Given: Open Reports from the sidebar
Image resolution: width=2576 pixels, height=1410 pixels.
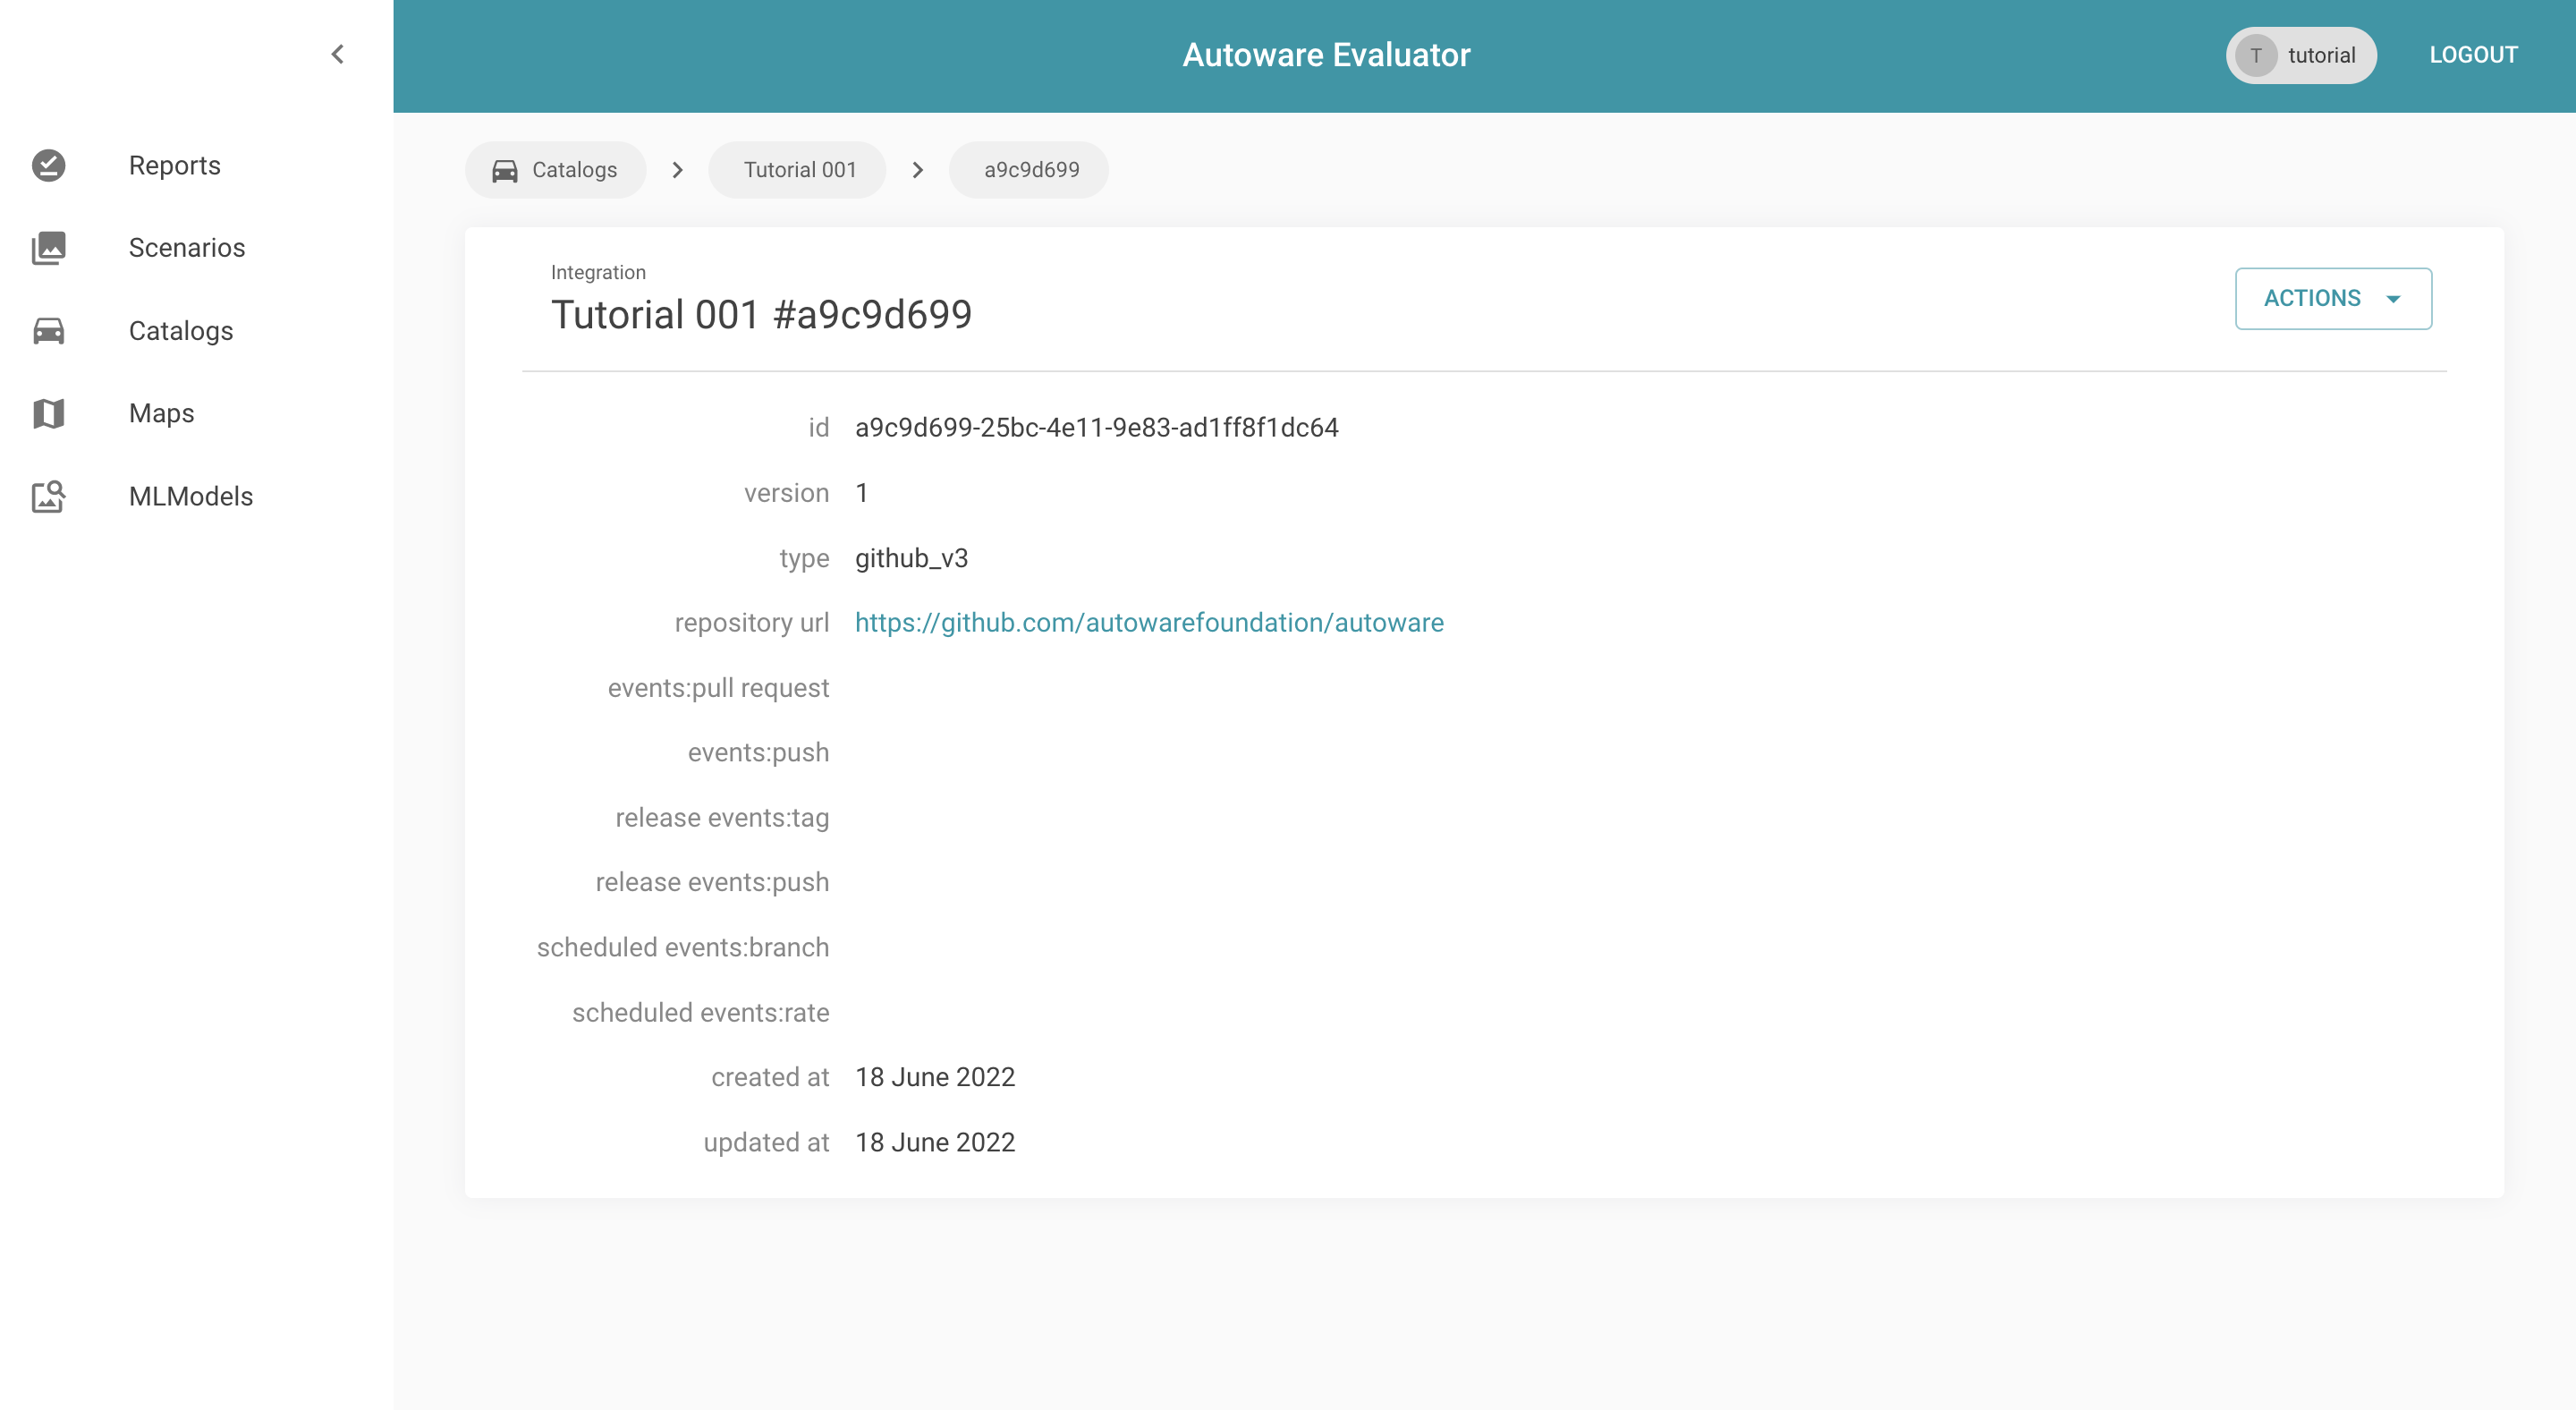Looking at the screenshot, I should pyautogui.click(x=175, y=165).
